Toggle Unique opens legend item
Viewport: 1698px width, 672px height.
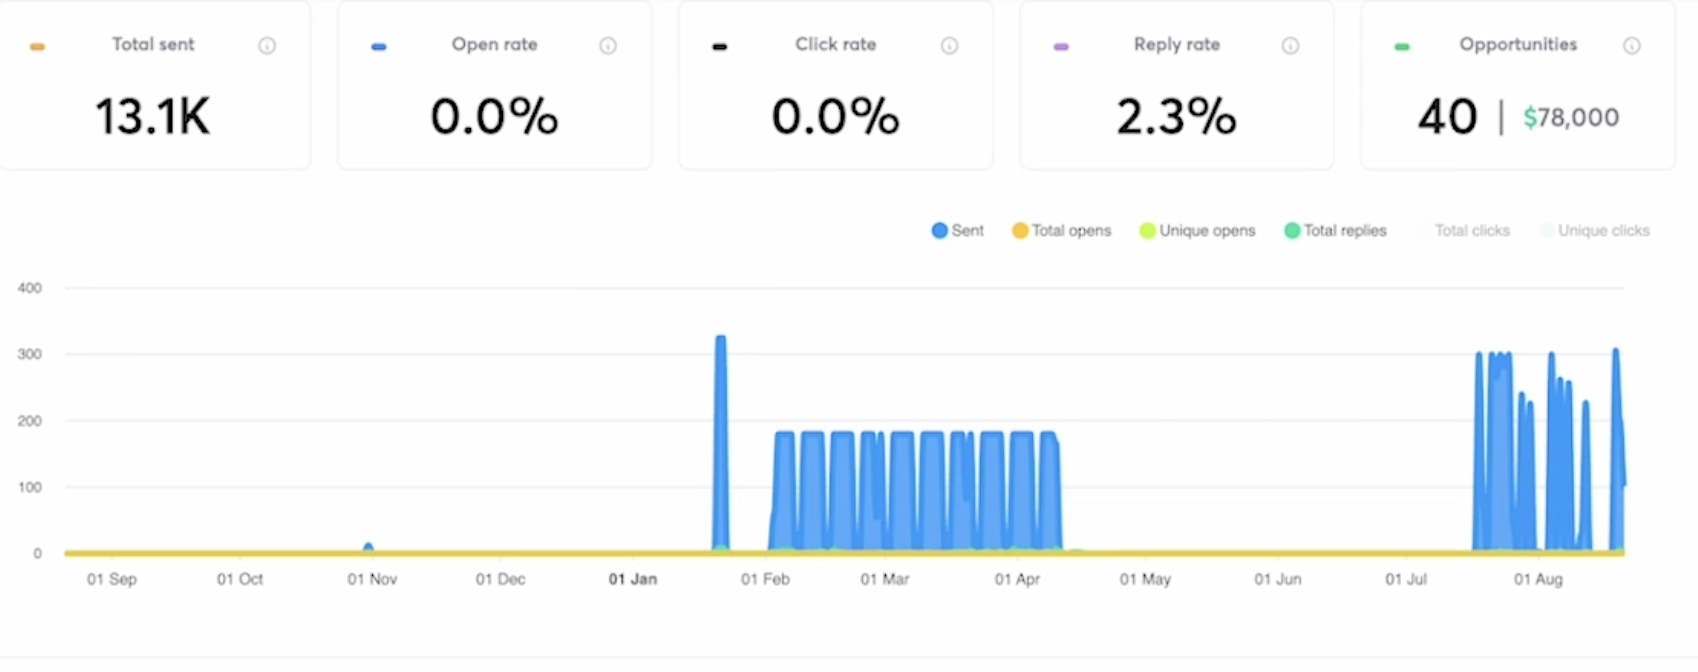pos(1196,231)
